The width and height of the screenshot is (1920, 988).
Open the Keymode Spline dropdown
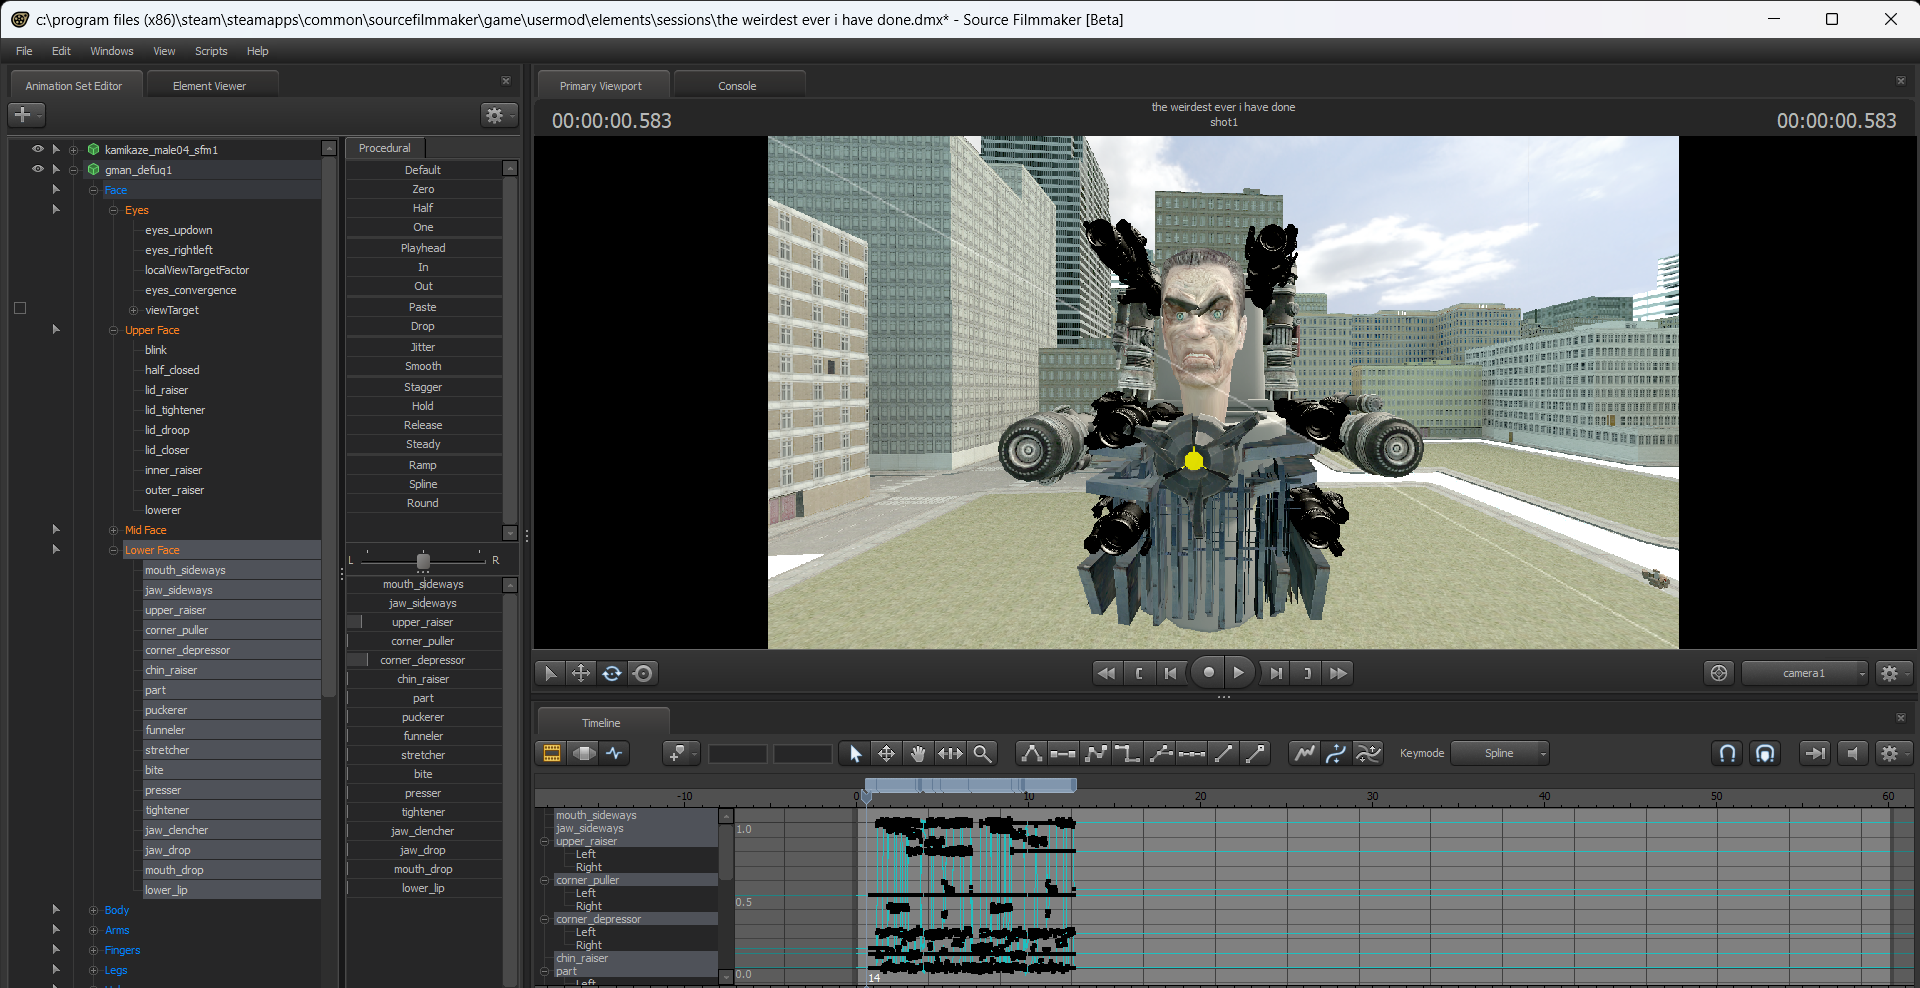coord(1500,753)
